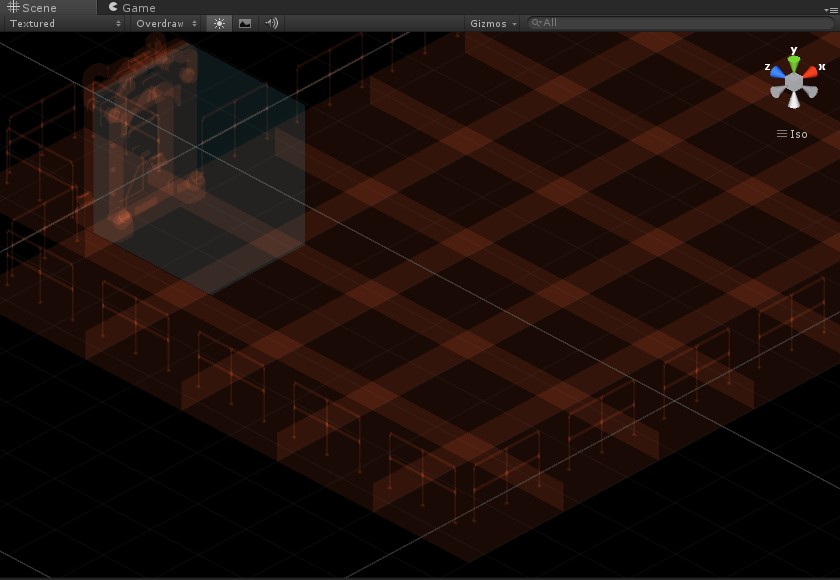The width and height of the screenshot is (840, 580).
Task: Click the white downward cone of the gizmo
Action: tap(794, 100)
